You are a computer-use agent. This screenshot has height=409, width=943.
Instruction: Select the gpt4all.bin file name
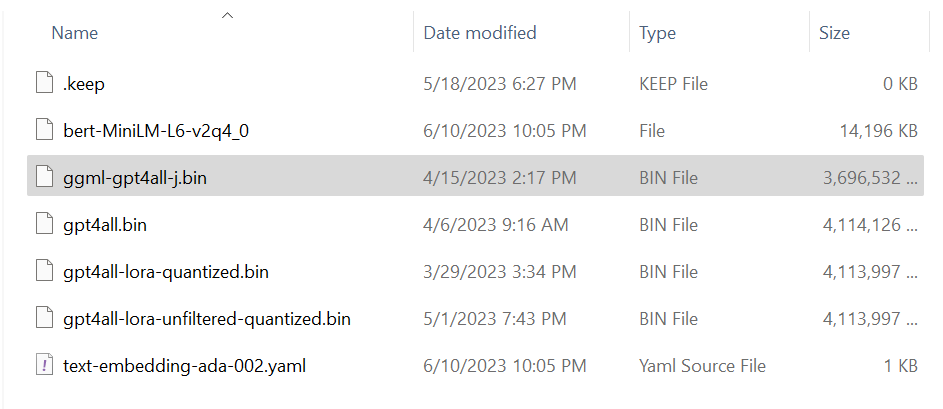[105, 225]
